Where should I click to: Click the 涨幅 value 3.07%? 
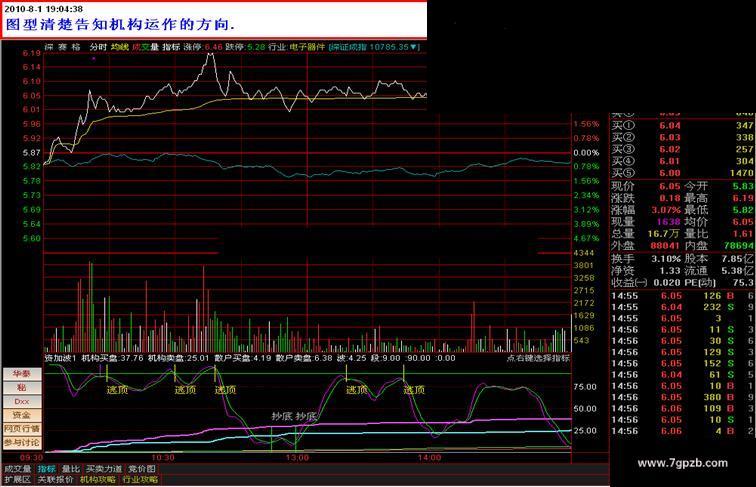[666, 210]
